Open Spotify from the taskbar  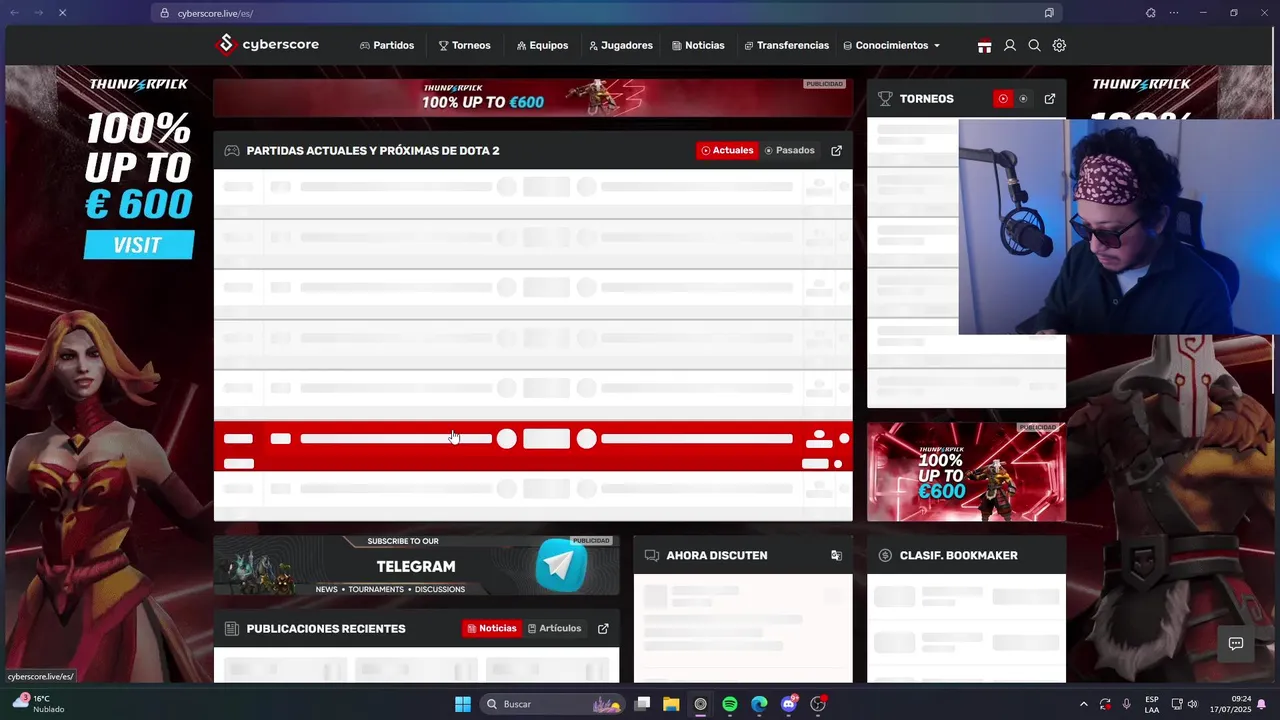(x=730, y=704)
